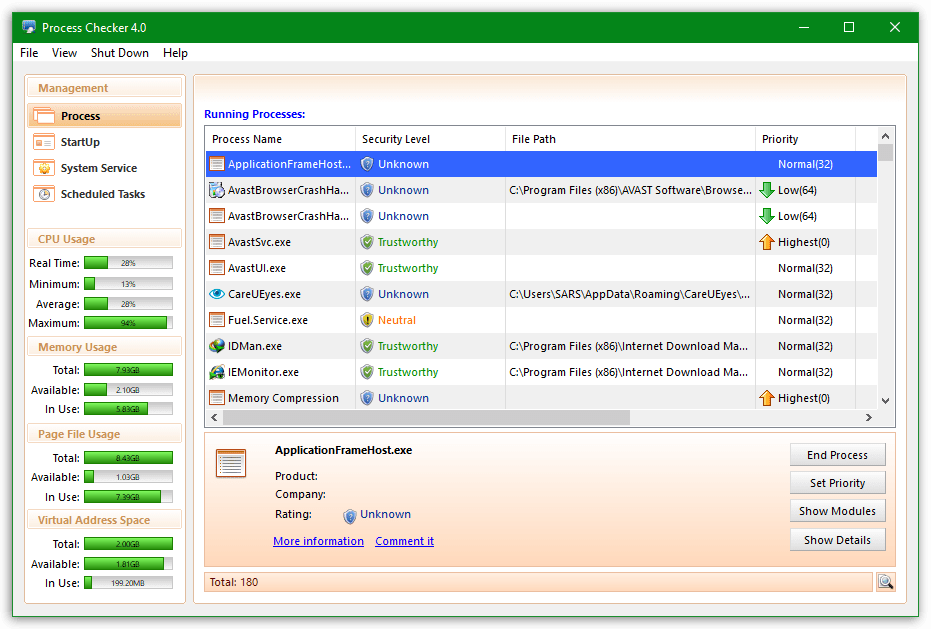Image resolution: width=931 pixels, height=629 pixels.
Task: Click the Set Priority button
Action: pyautogui.click(x=837, y=483)
